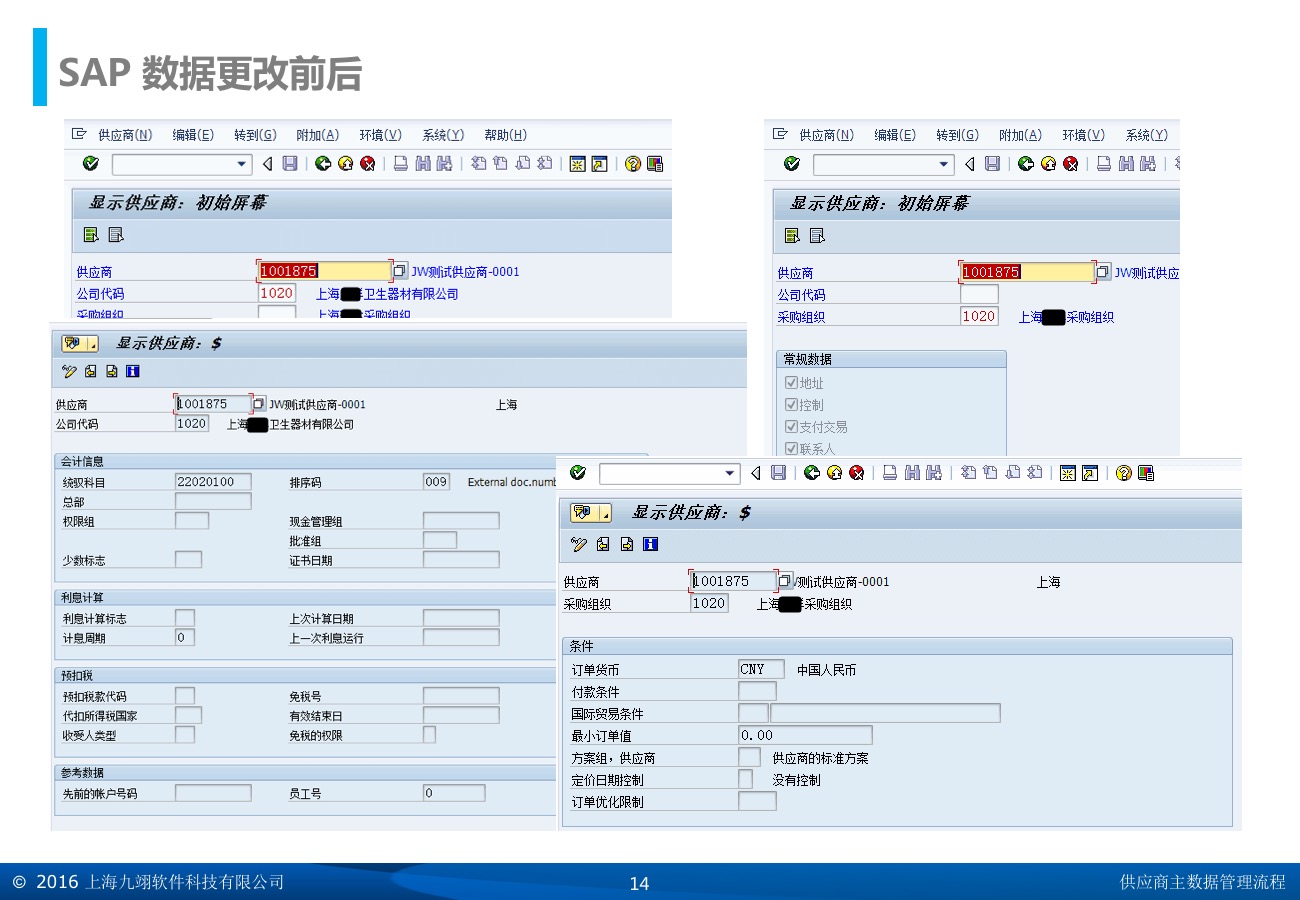The image size is (1300, 900).
Task: Open the command field dropdown in the 常规数据 window toolbar
Action: tap(943, 164)
